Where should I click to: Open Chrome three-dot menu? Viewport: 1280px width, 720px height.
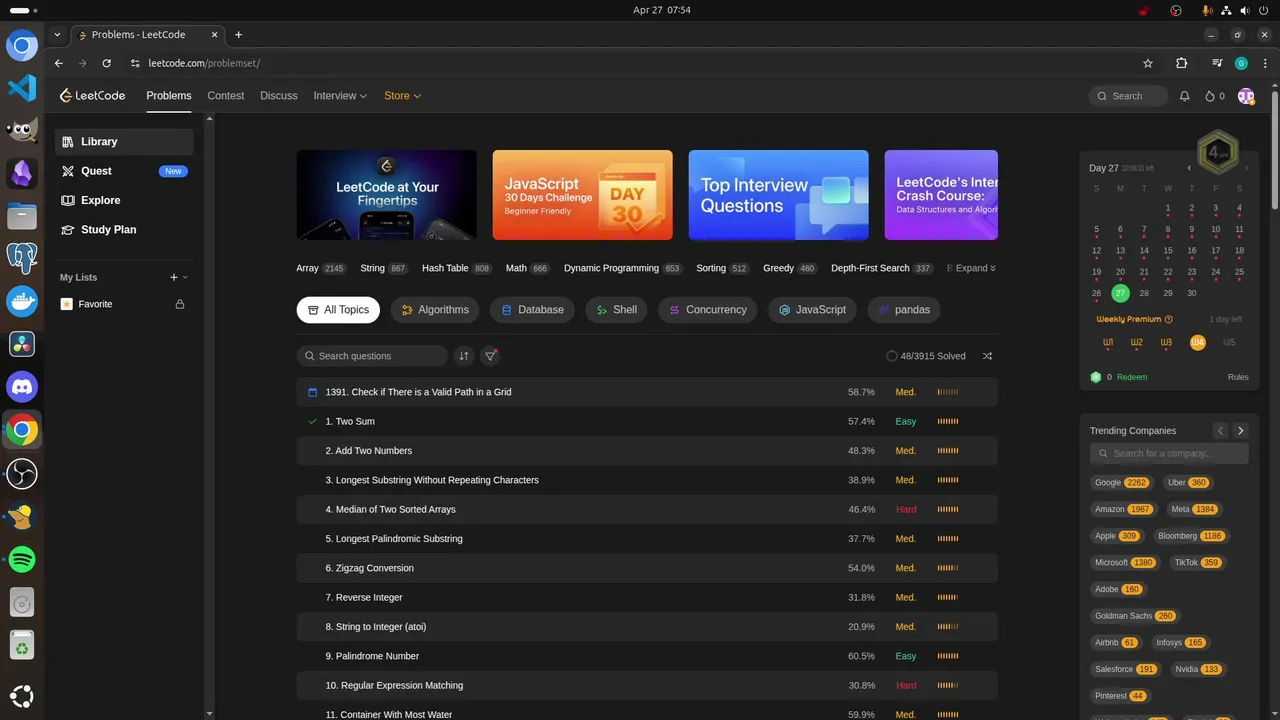tap(1265, 63)
